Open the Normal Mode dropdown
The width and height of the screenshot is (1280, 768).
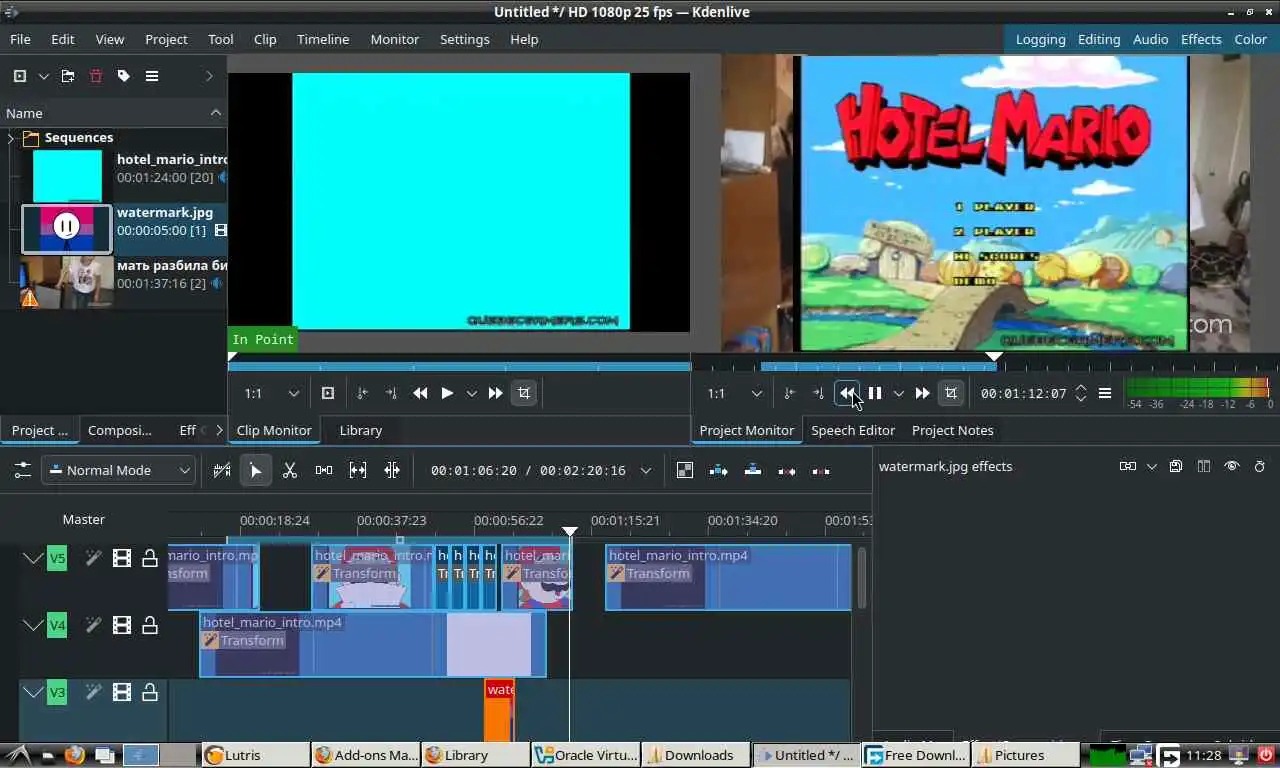coord(118,470)
